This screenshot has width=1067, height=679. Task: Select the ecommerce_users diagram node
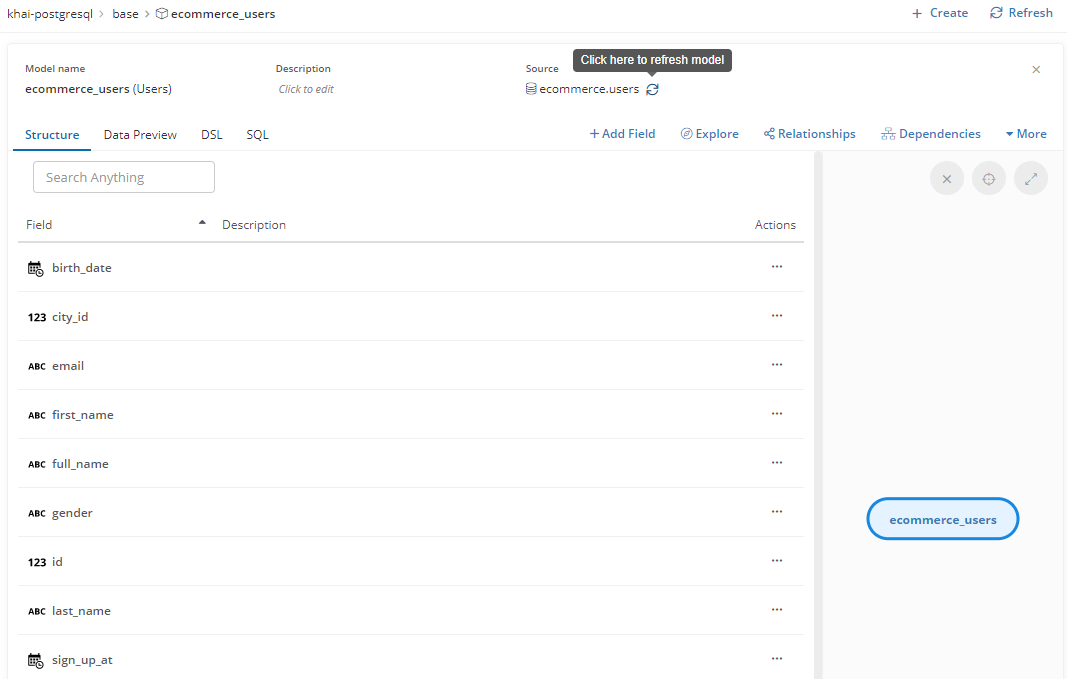pos(942,519)
